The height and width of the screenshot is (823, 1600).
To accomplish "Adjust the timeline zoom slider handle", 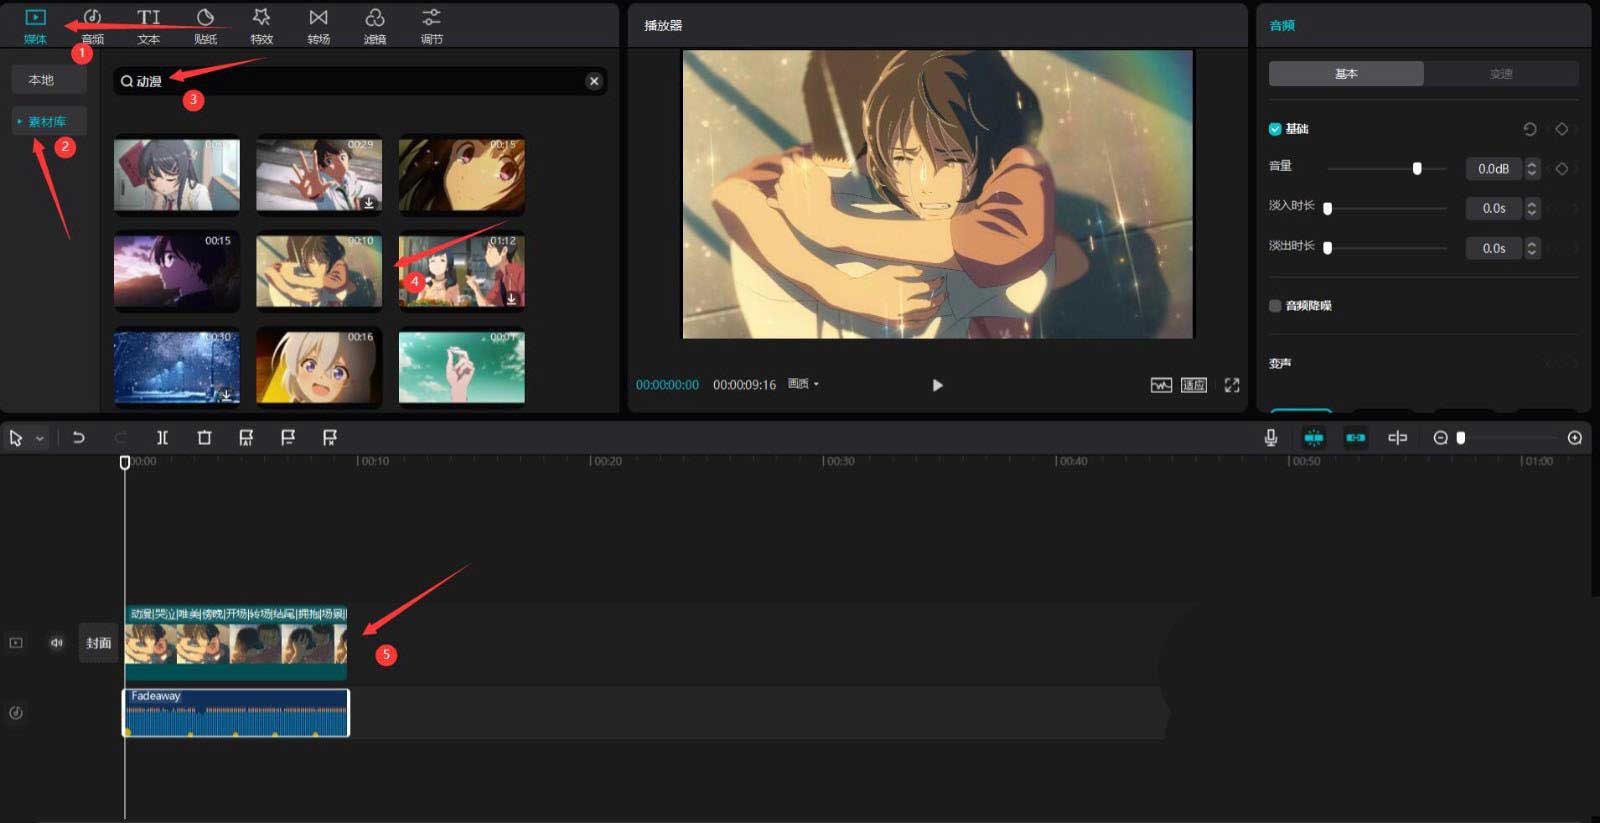I will [1461, 438].
